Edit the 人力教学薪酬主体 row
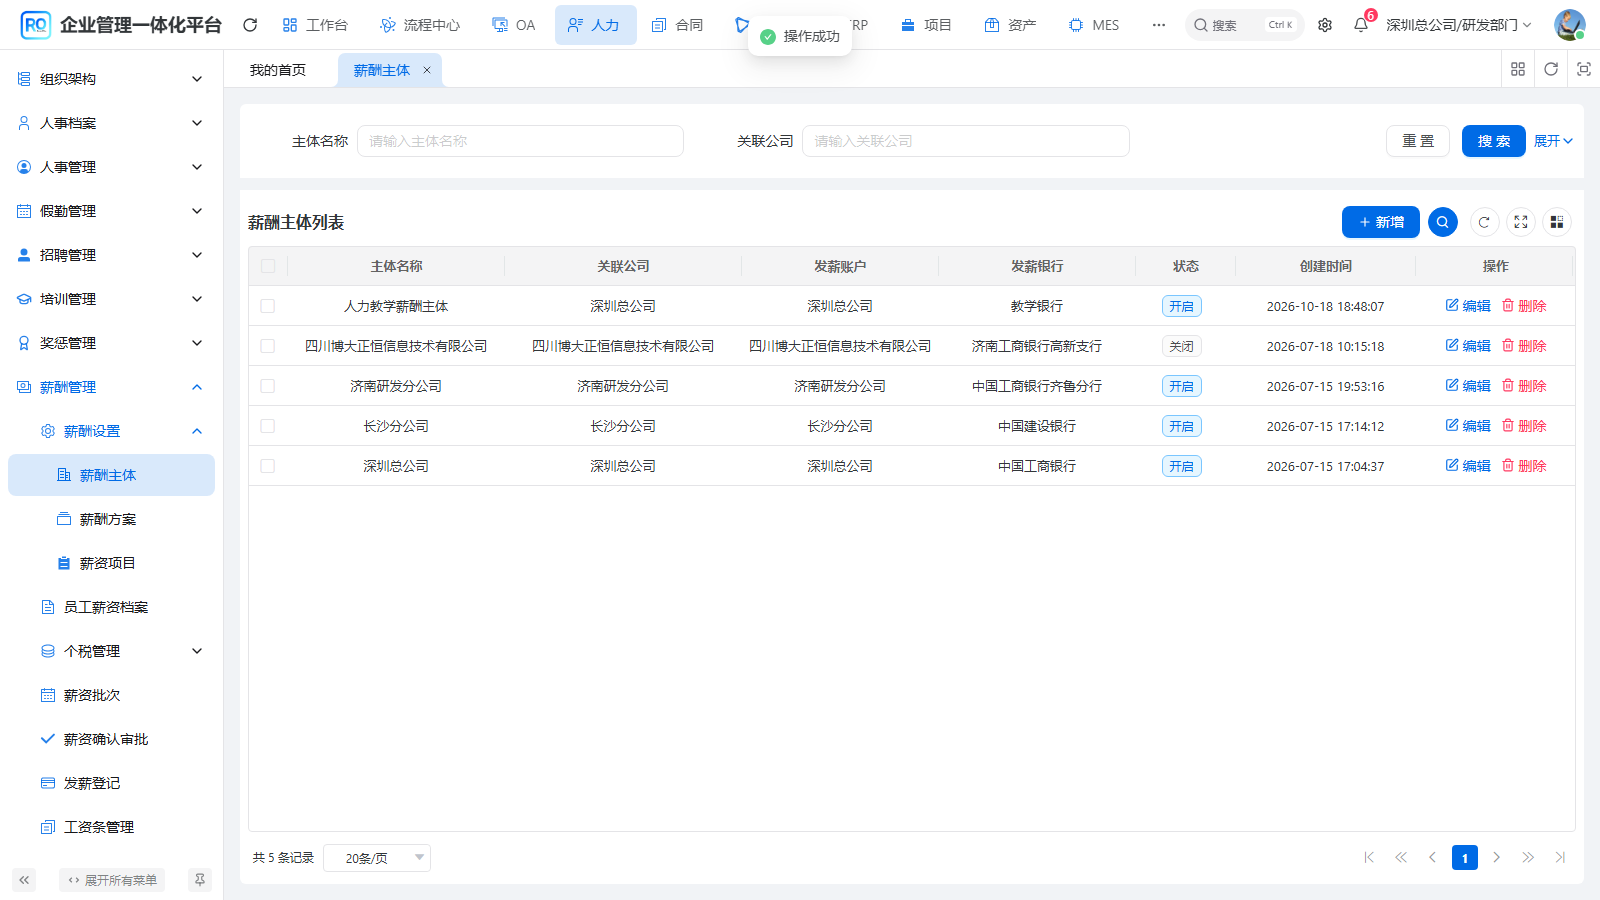1600x900 pixels. pos(1468,306)
